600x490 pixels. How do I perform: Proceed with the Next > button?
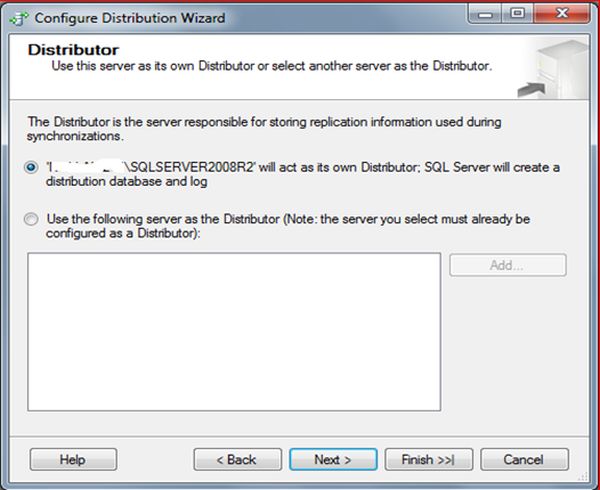click(x=333, y=459)
